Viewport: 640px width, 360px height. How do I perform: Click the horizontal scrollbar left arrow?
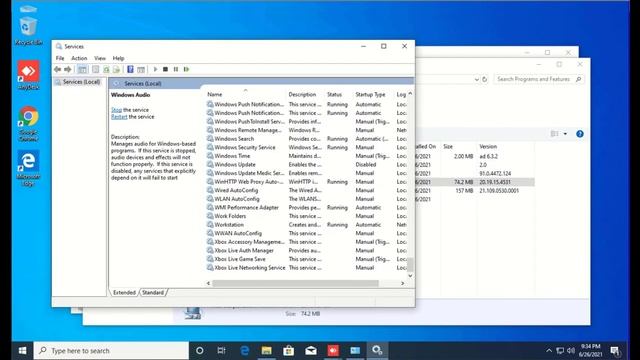click(209, 283)
